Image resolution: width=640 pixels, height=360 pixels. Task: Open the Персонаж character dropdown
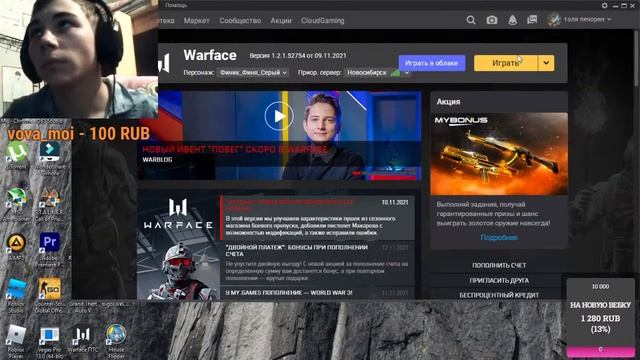pos(253,72)
